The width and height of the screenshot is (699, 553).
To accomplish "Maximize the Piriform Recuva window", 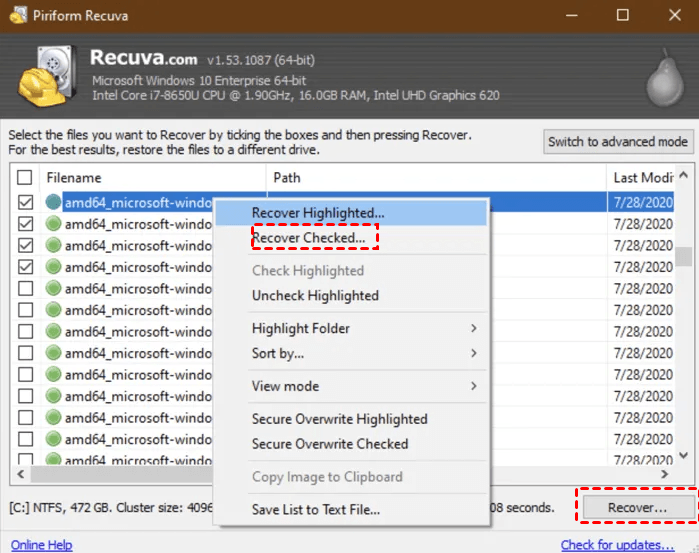I will (623, 15).
